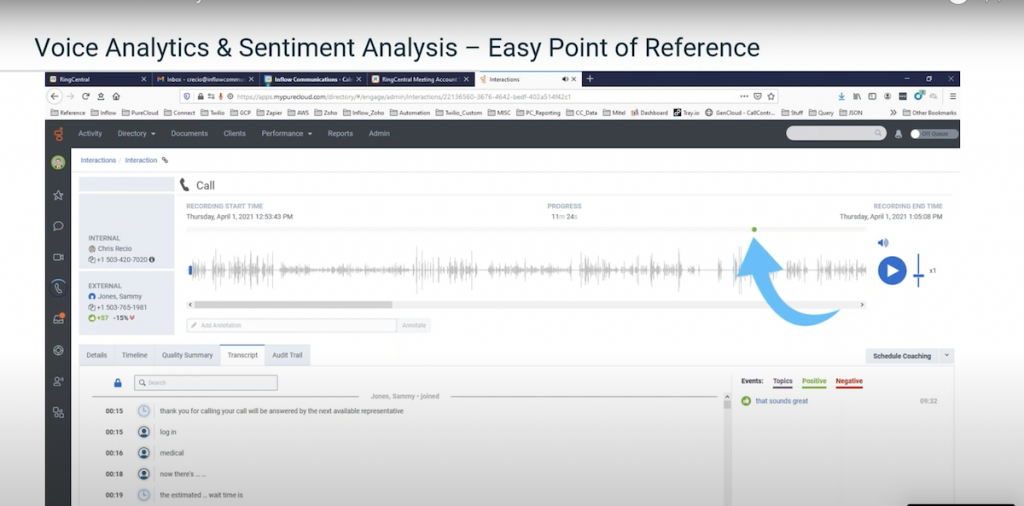The image size is (1024, 506).
Task: Click the transcript Search field
Action: pos(206,383)
